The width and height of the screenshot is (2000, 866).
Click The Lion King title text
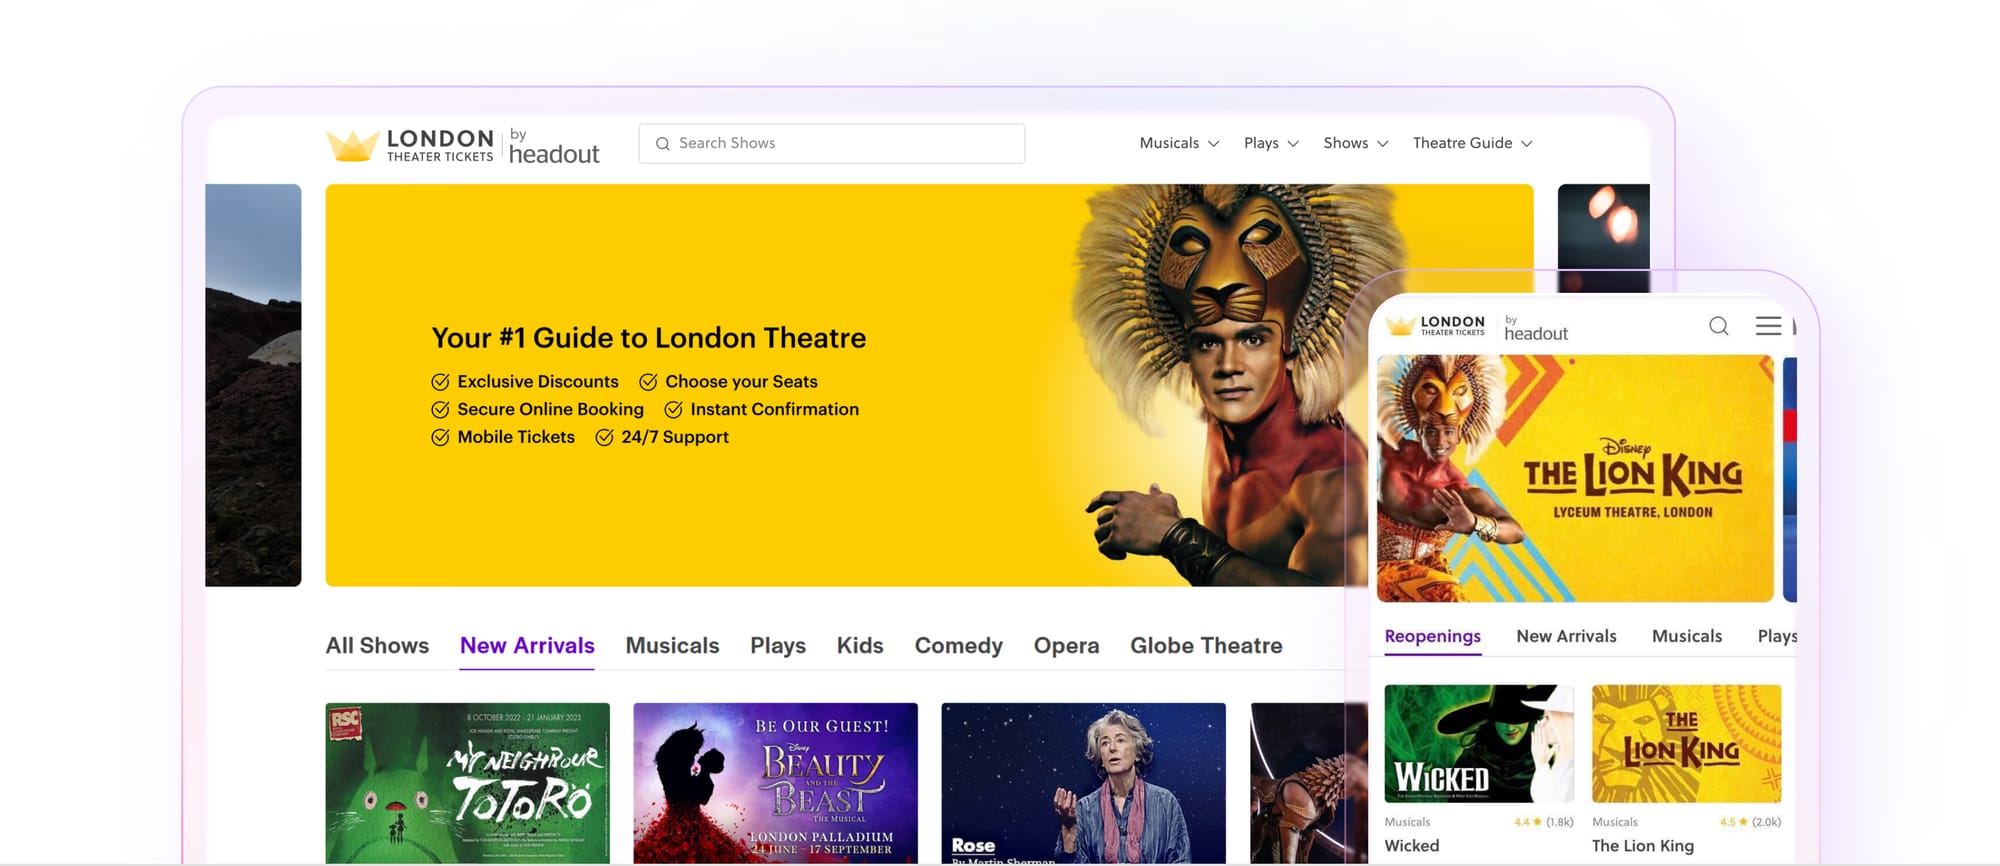[x=1643, y=846]
